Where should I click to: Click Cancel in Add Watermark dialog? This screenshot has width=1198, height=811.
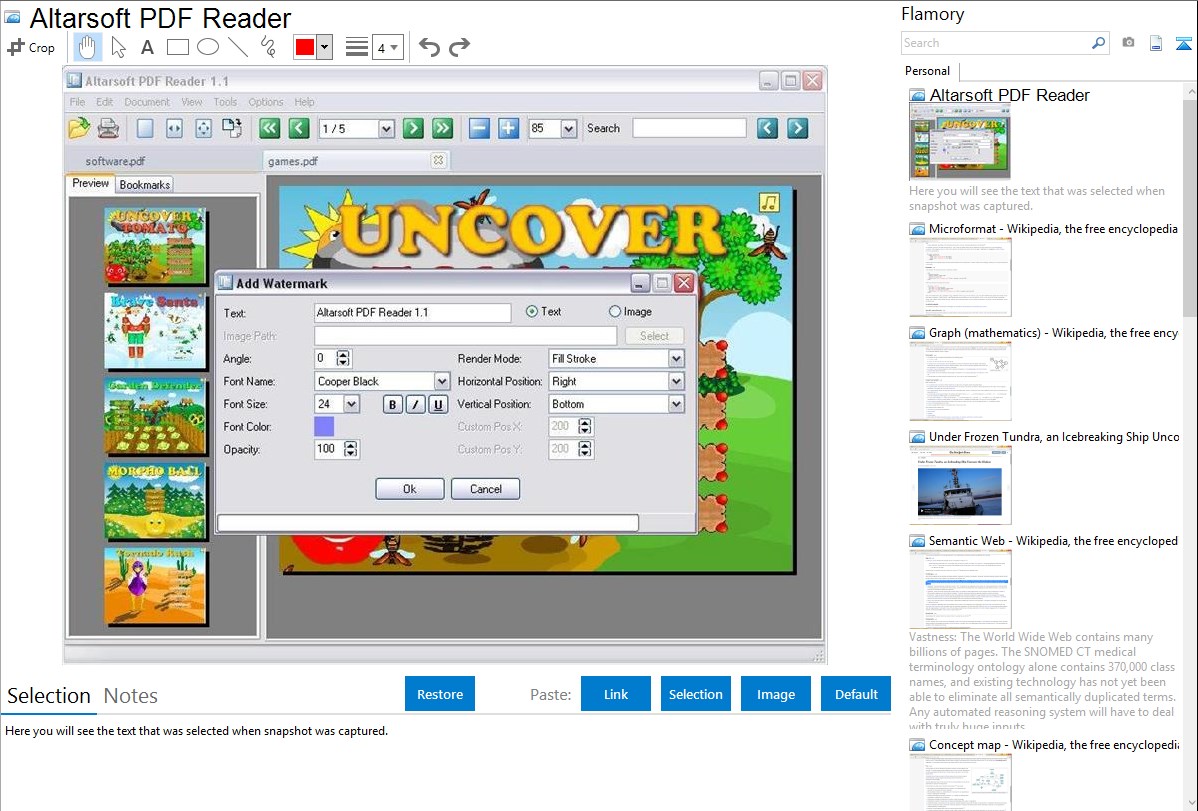pyautogui.click(x=485, y=489)
